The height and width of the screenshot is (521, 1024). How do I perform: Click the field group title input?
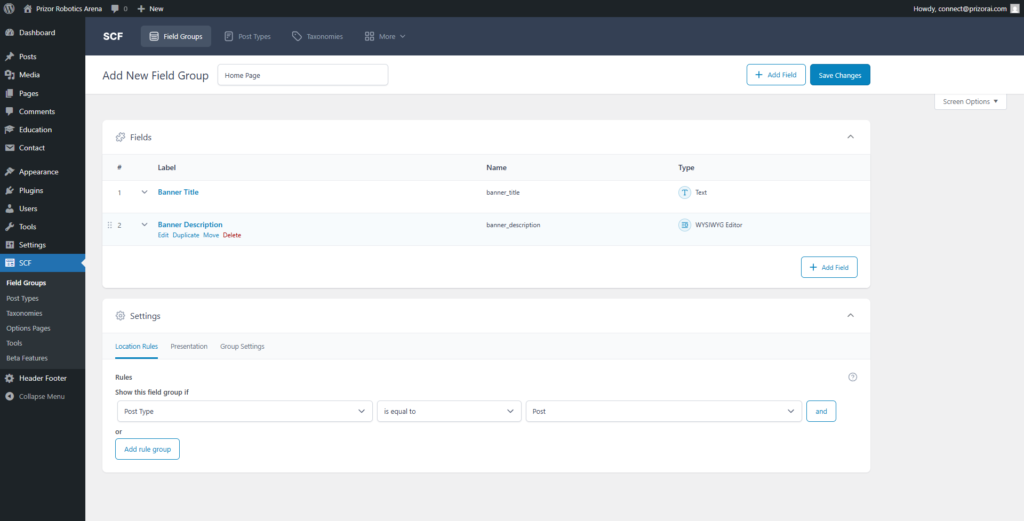pos(302,75)
